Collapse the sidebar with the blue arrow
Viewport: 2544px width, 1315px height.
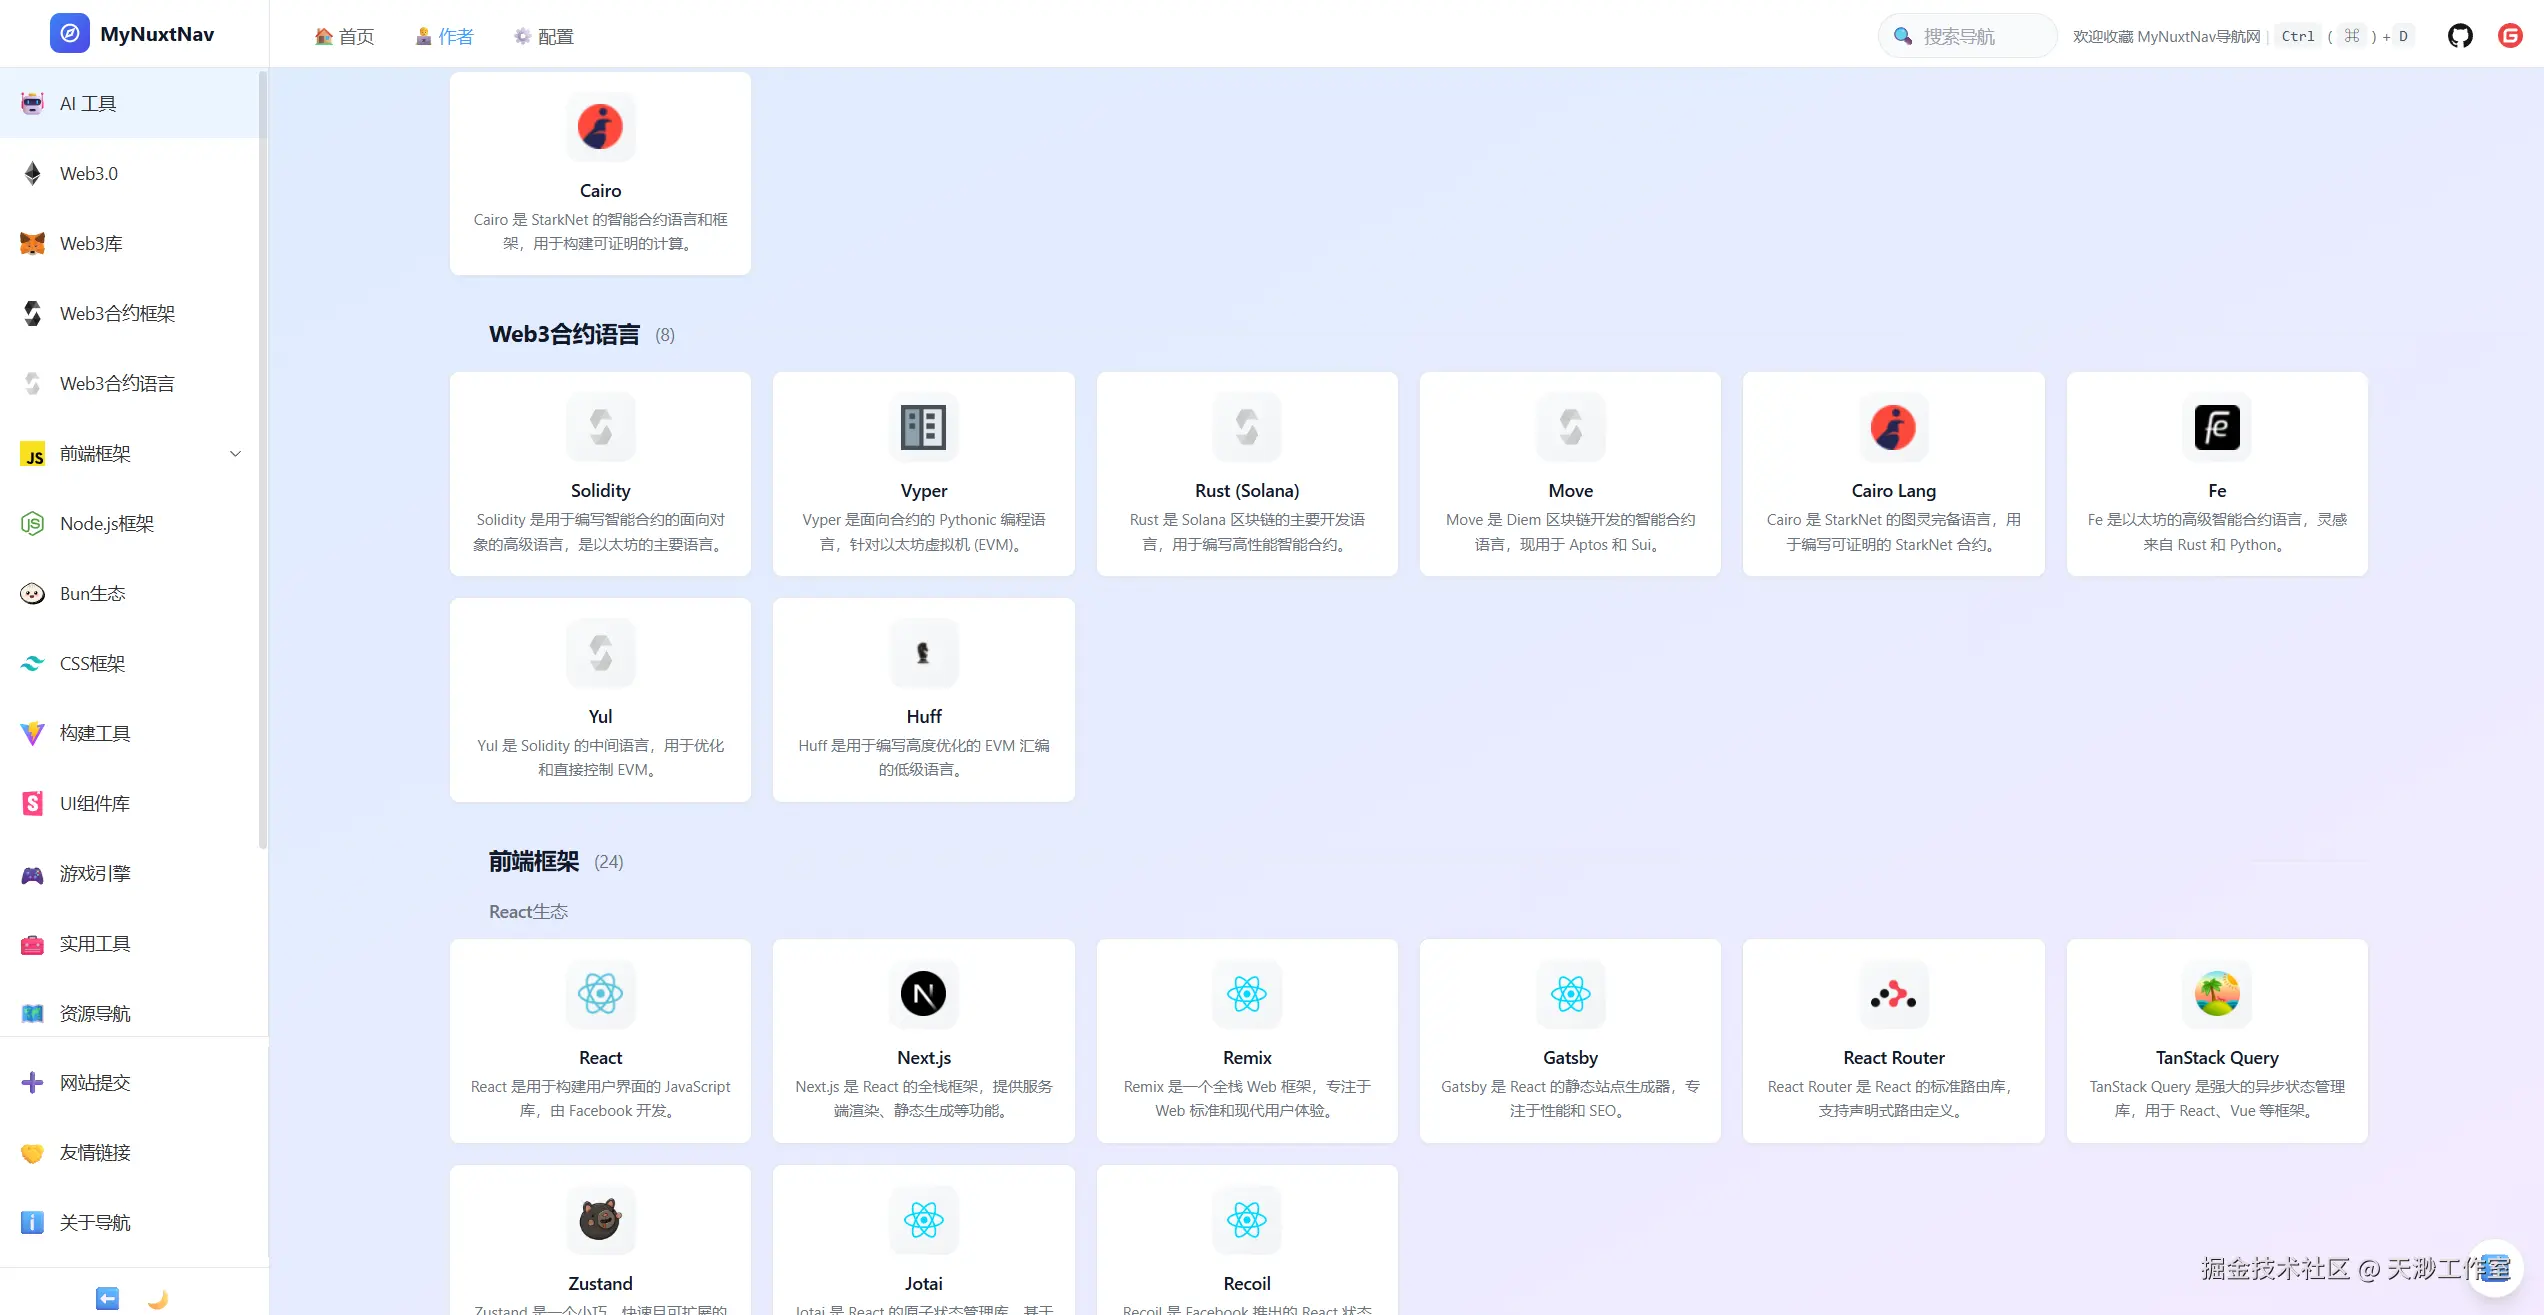pos(107,1298)
